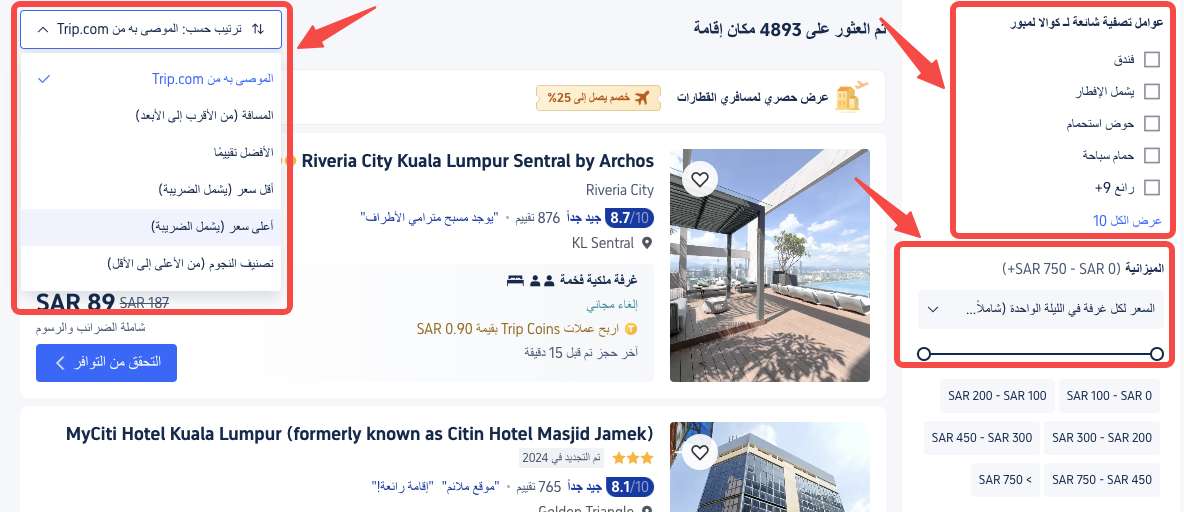This screenshot has width=1184, height=512.
Task: Expand all 10 filters via عرض الكل
Action: (x=1127, y=221)
